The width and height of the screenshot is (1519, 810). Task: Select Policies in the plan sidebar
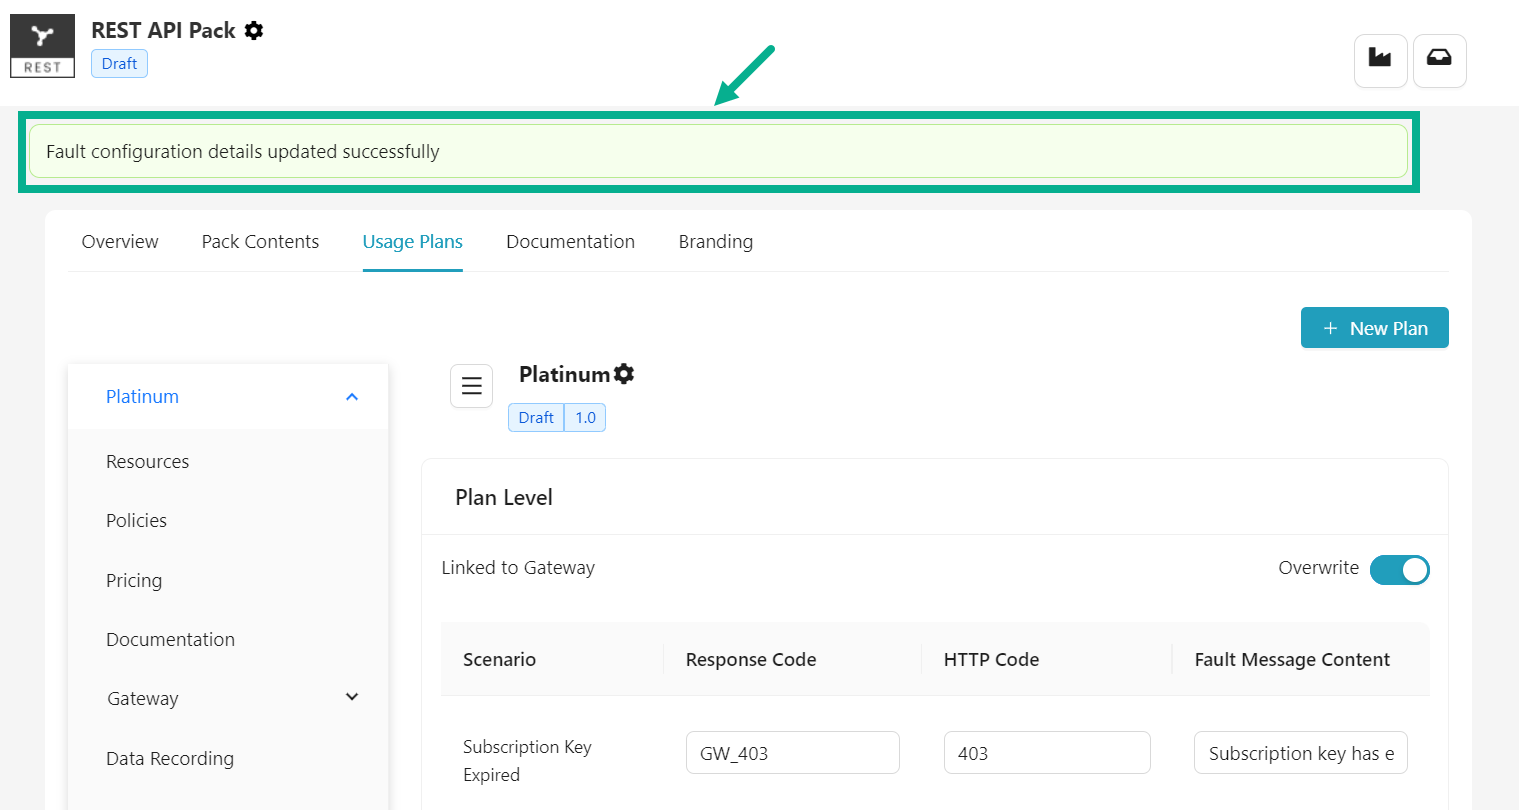coord(136,521)
